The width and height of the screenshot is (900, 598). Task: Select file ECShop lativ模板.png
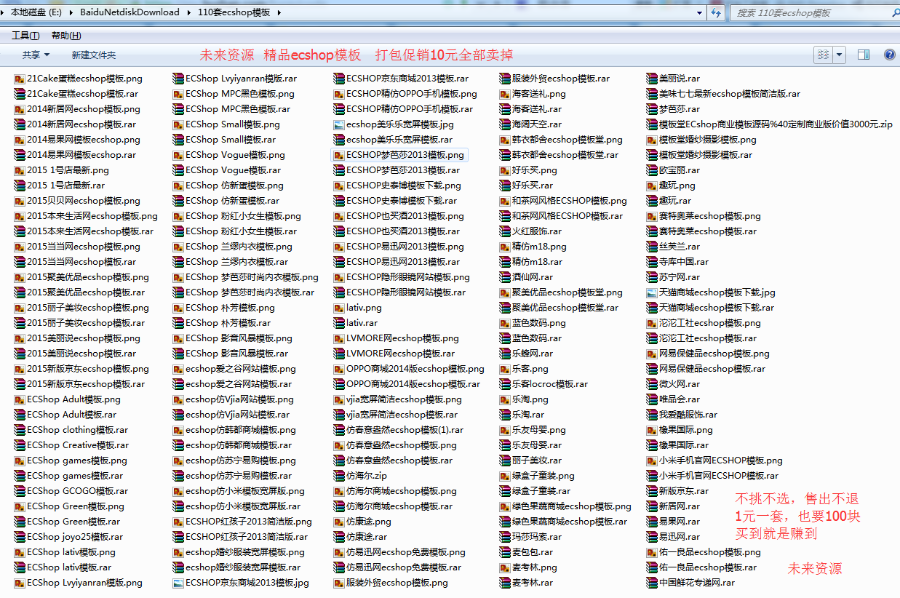coord(65,553)
